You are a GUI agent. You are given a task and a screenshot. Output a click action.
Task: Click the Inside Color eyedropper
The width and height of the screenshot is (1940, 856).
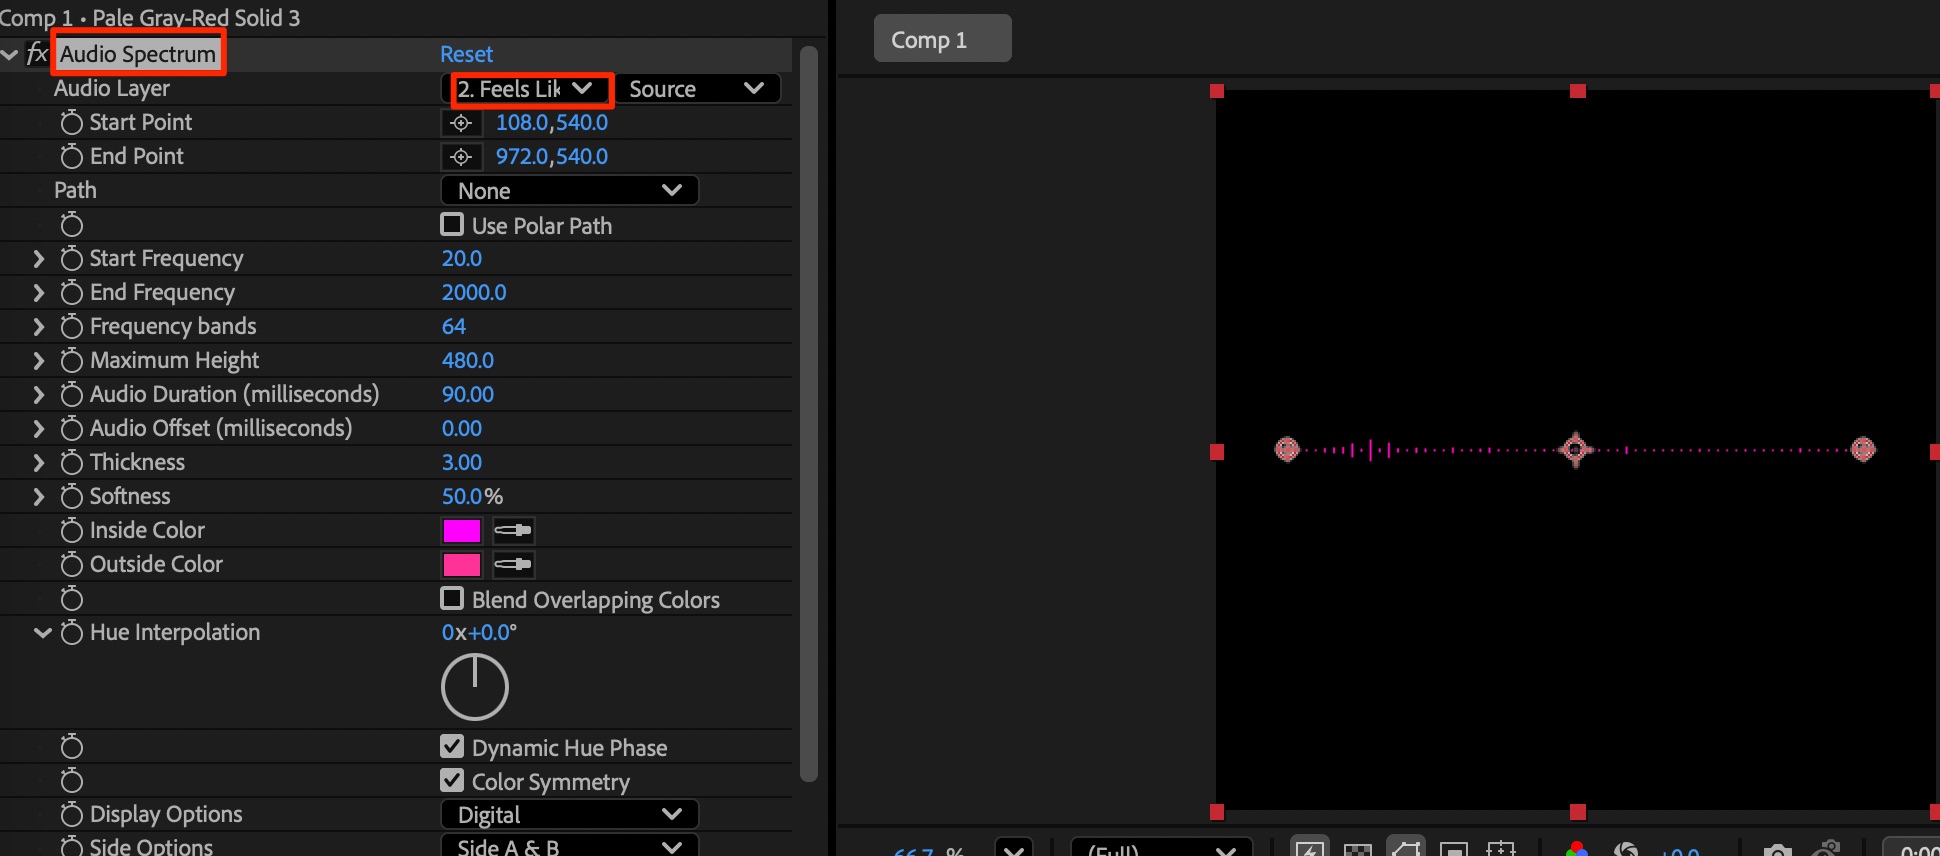[513, 531]
